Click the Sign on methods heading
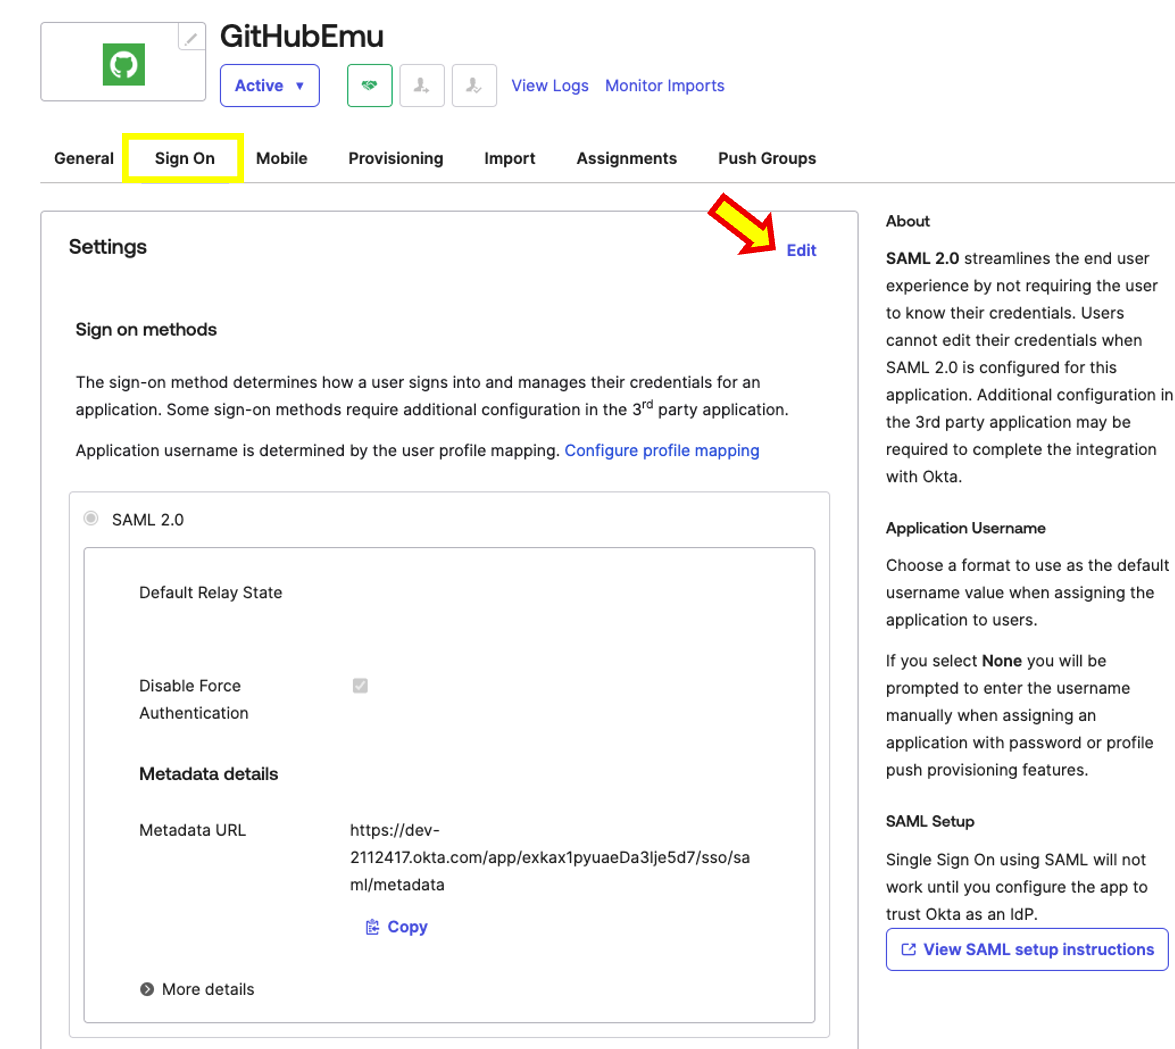The image size is (1175, 1049). click(x=146, y=330)
